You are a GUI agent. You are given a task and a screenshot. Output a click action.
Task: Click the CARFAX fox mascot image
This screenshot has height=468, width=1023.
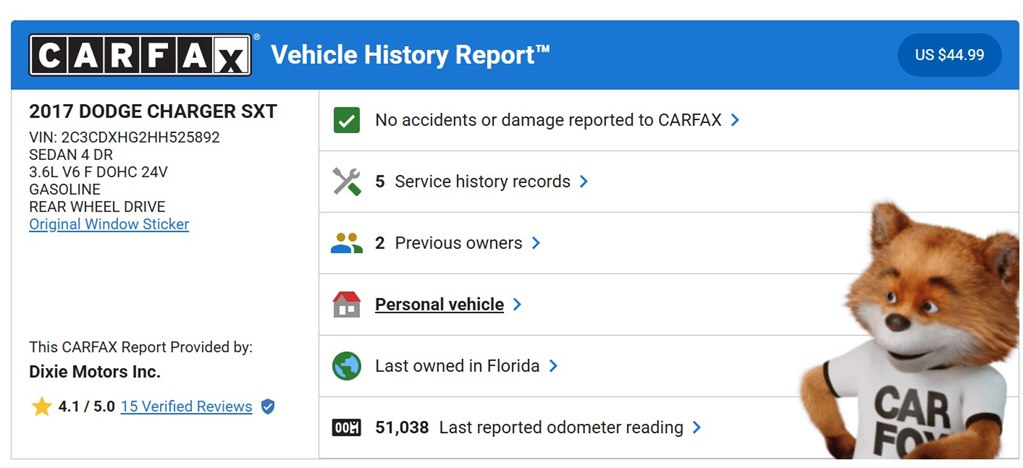(x=911, y=332)
